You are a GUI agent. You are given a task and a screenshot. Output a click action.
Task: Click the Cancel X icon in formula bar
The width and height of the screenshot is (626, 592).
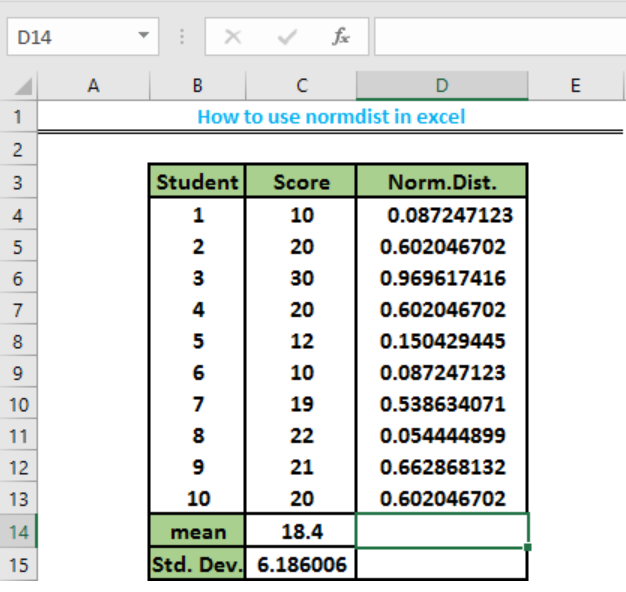point(233,37)
